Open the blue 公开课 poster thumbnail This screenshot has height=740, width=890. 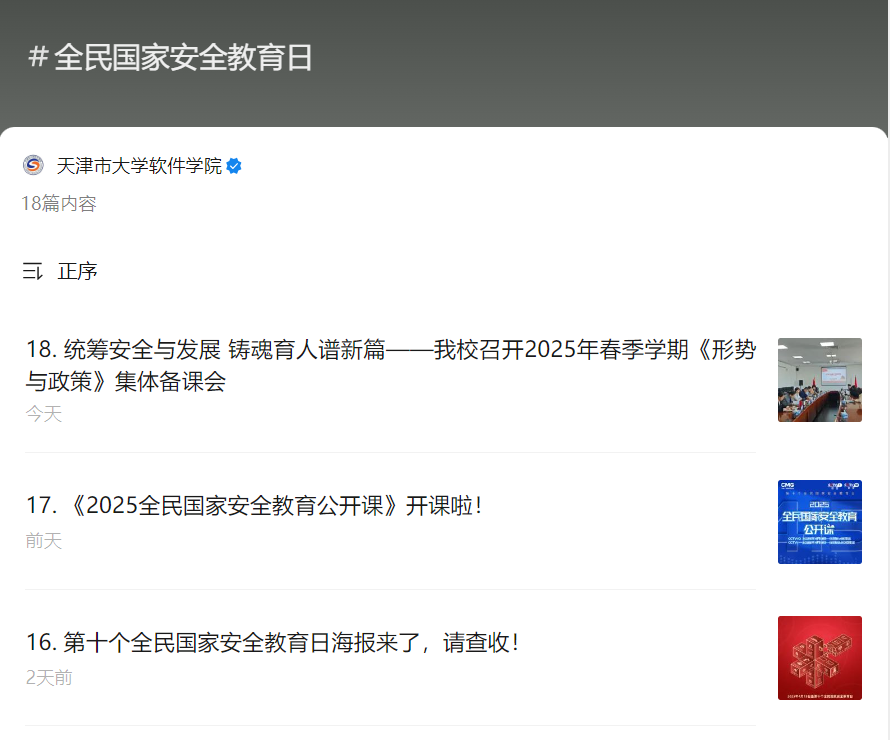819,522
